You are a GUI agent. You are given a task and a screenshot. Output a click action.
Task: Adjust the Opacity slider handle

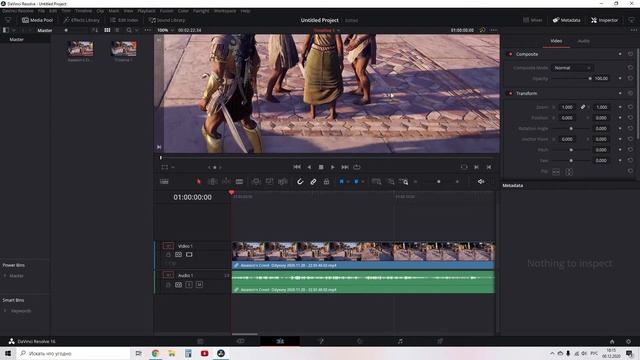point(590,78)
